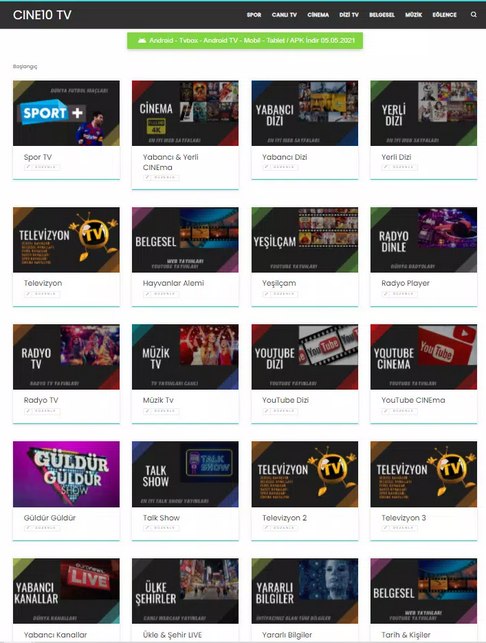
Task: Go to the EĞLENCE navigation item
Action: pos(445,15)
